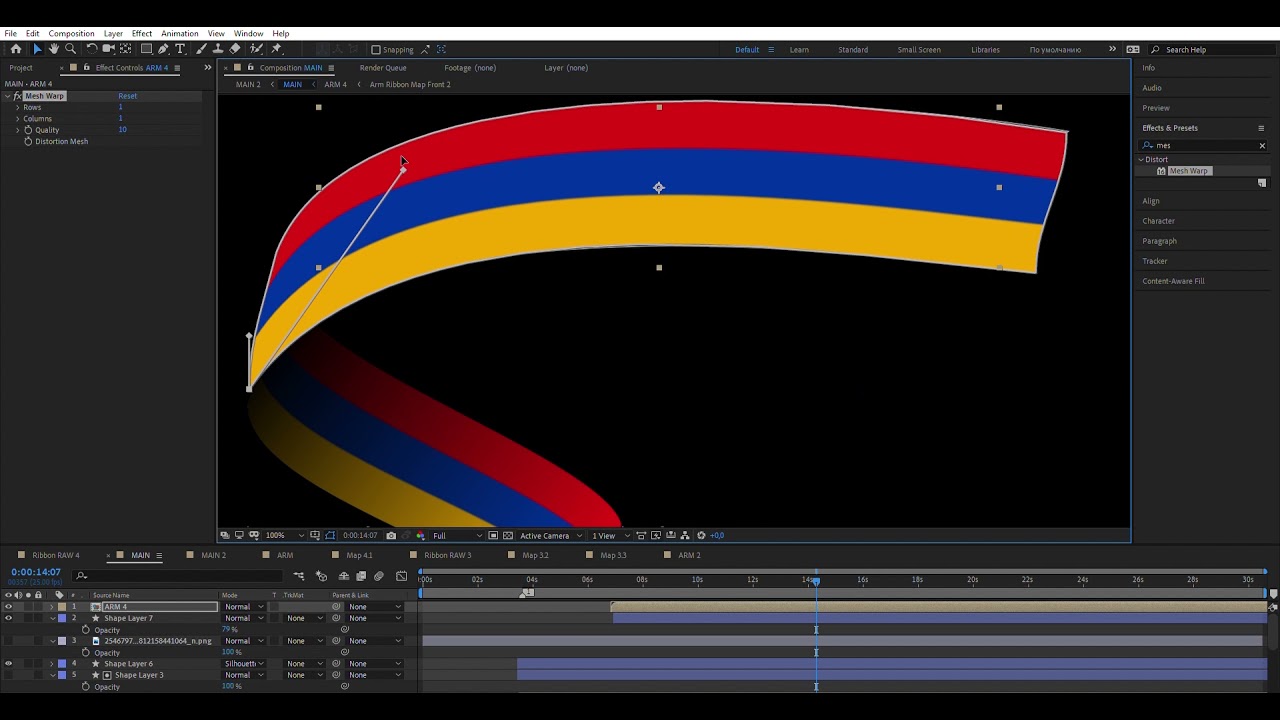Select the Zoom magnifier tool
This screenshot has height=720, width=1280.
(70, 49)
